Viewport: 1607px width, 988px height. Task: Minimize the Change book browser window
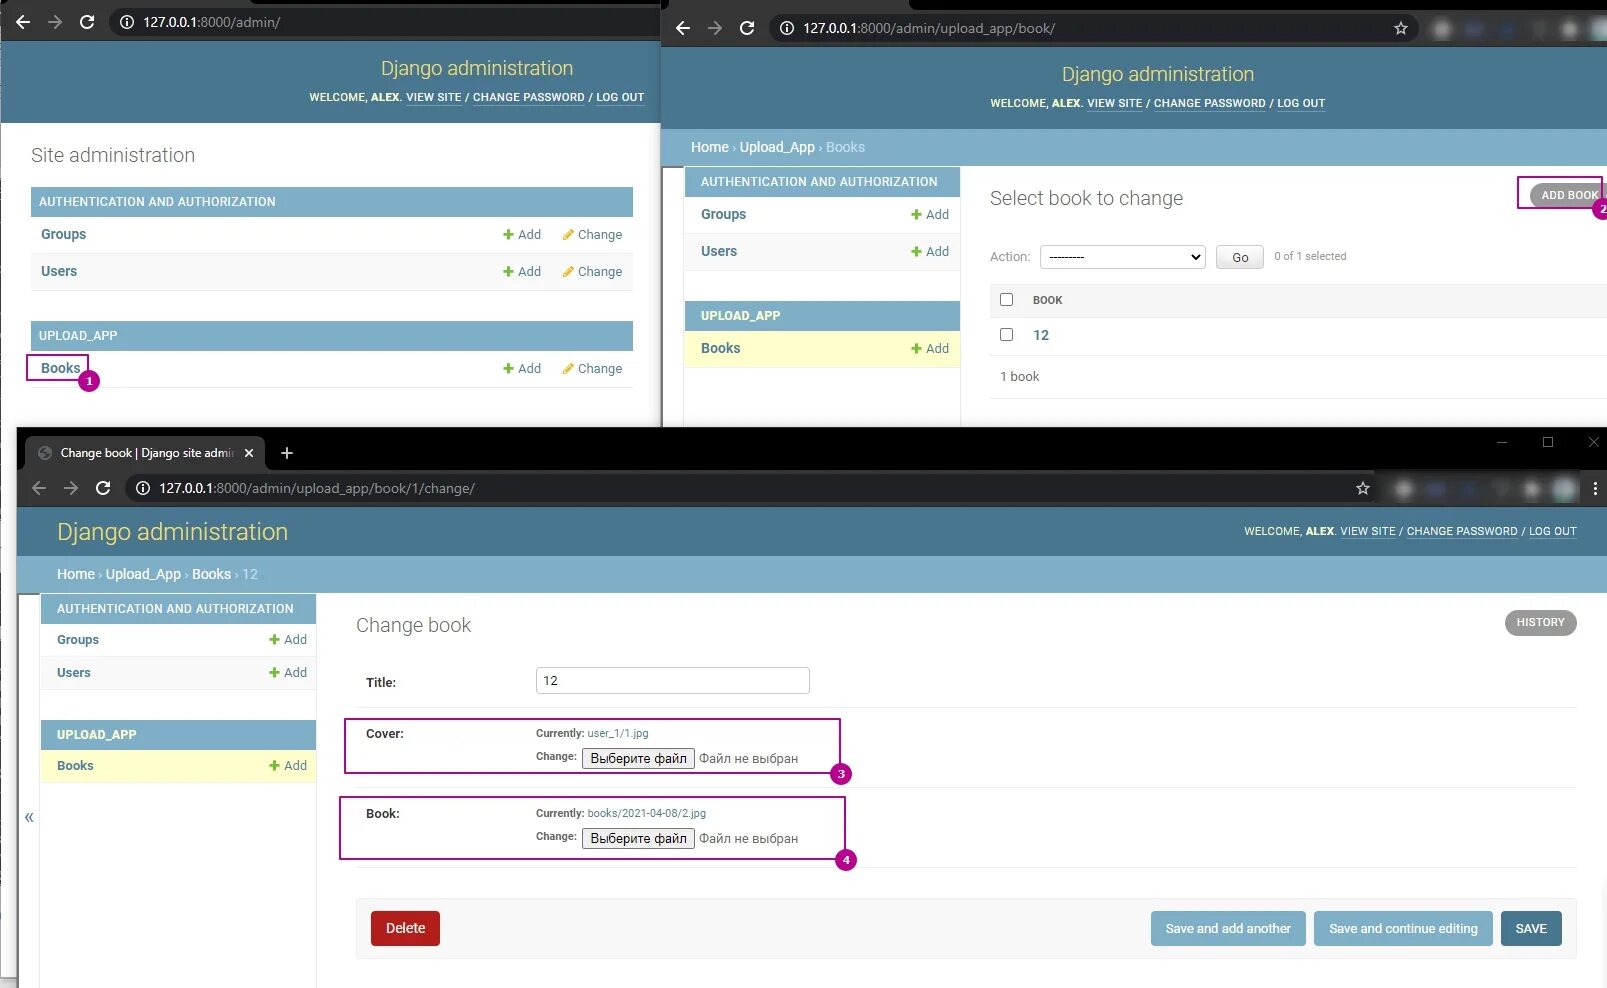coord(1502,442)
